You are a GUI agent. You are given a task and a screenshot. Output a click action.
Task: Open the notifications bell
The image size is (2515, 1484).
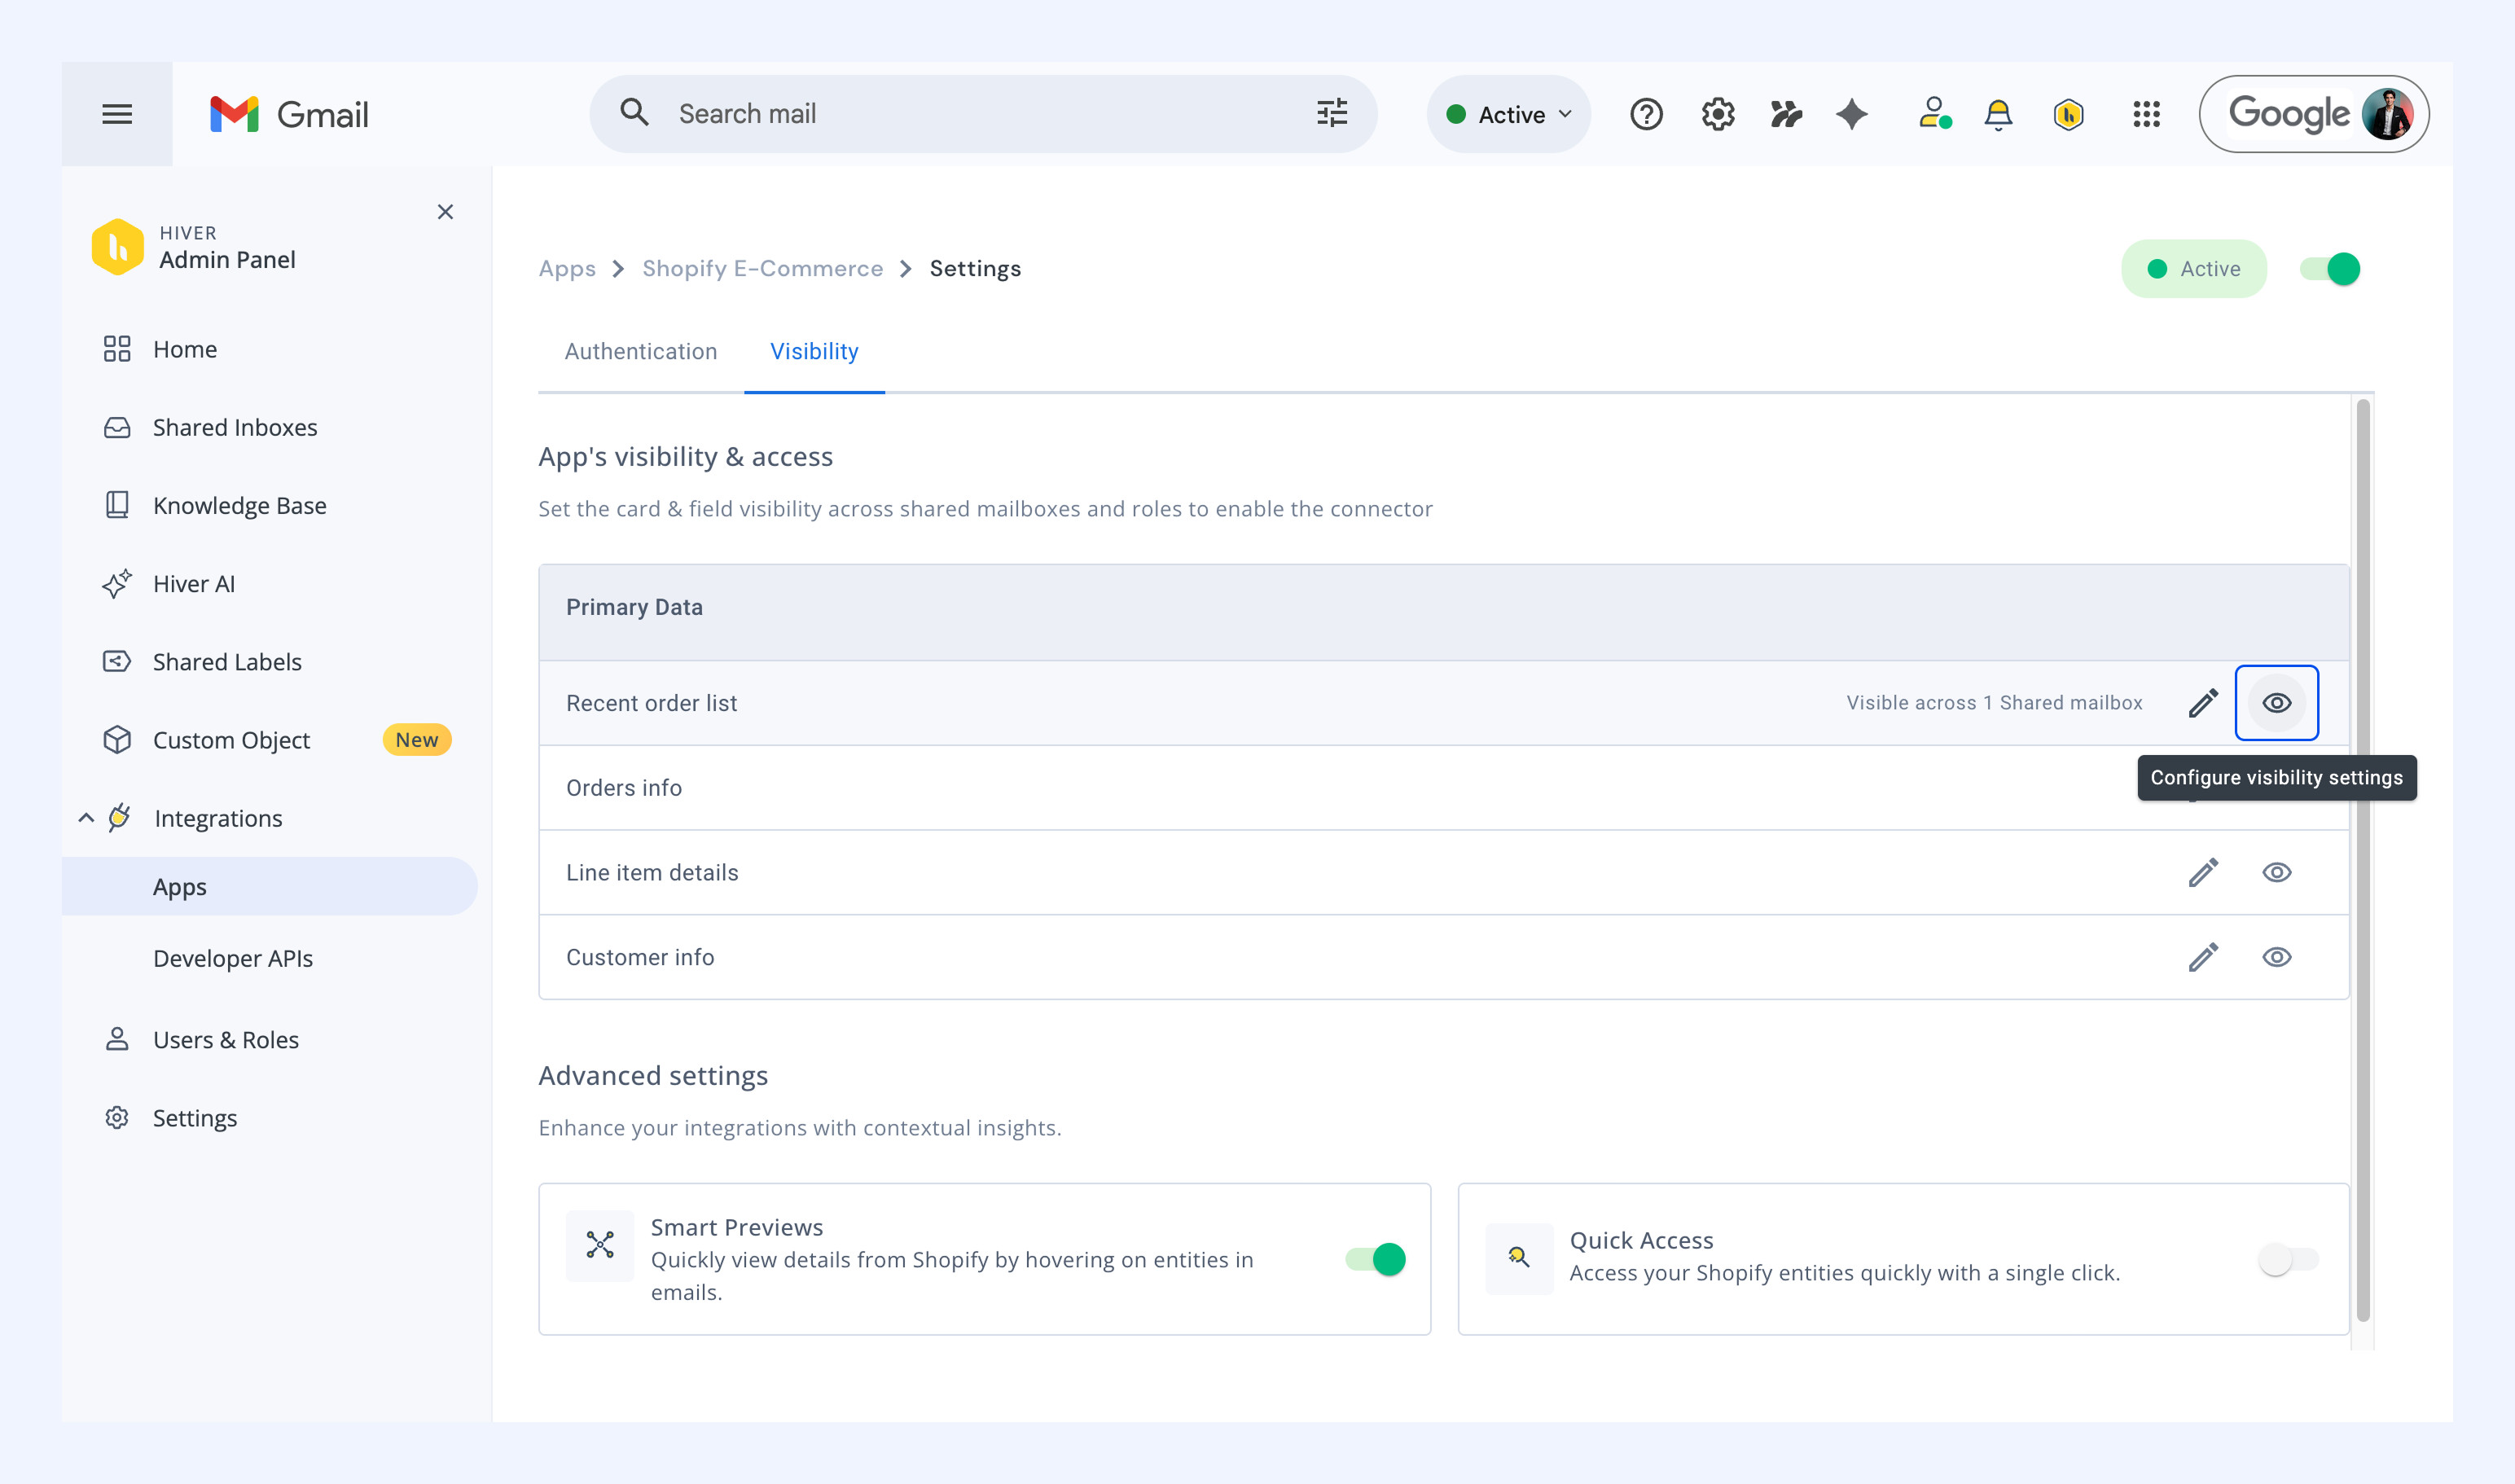1998,114
